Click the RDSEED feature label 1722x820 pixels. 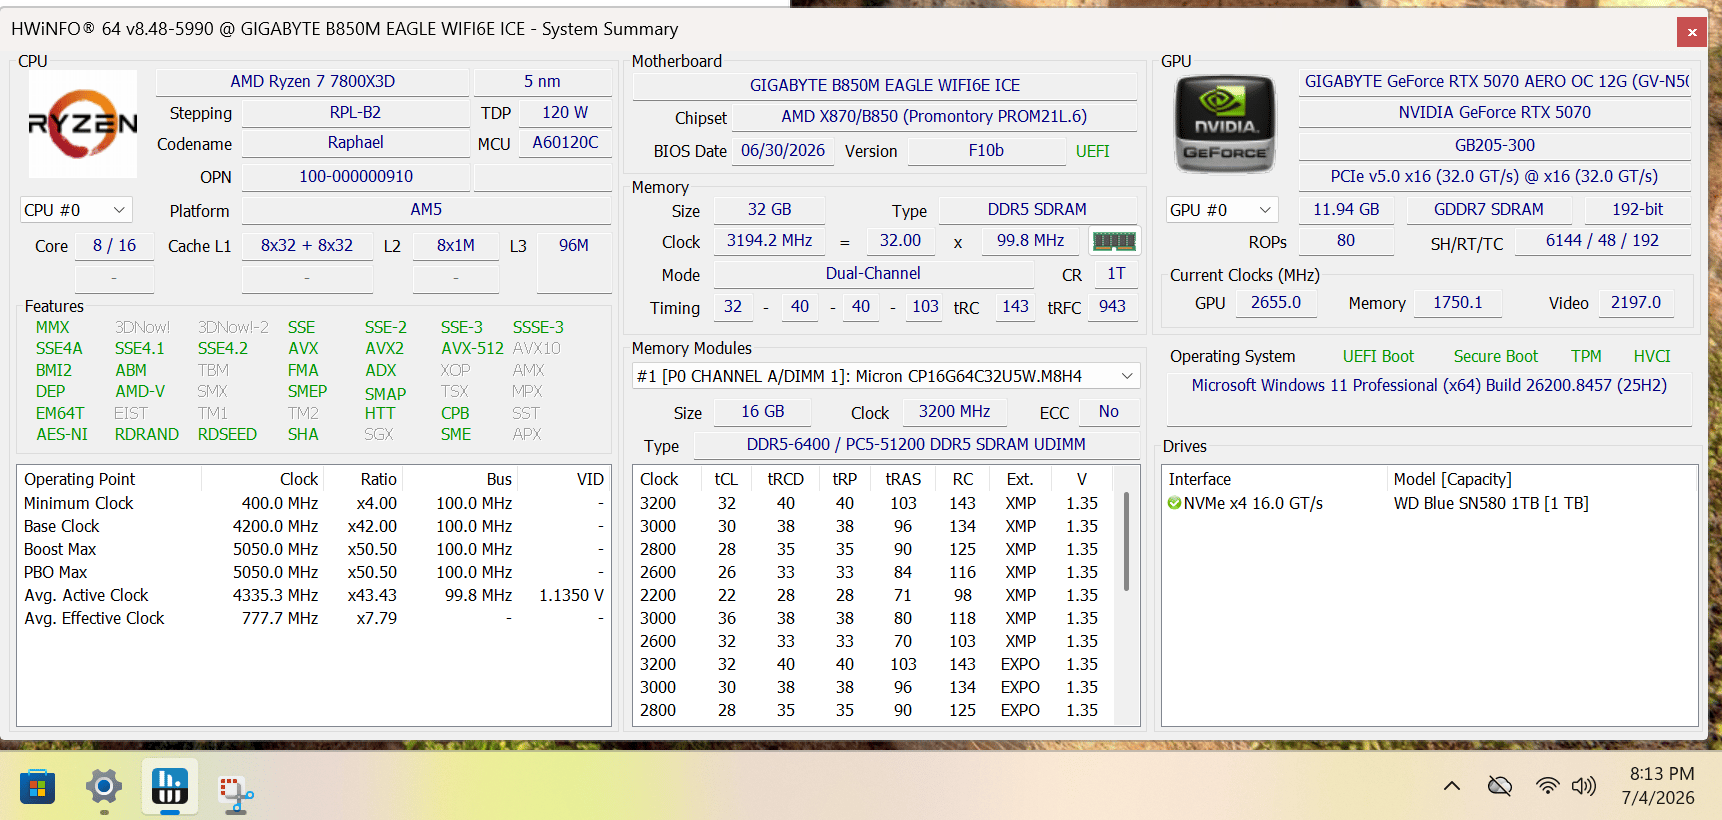coord(227,434)
